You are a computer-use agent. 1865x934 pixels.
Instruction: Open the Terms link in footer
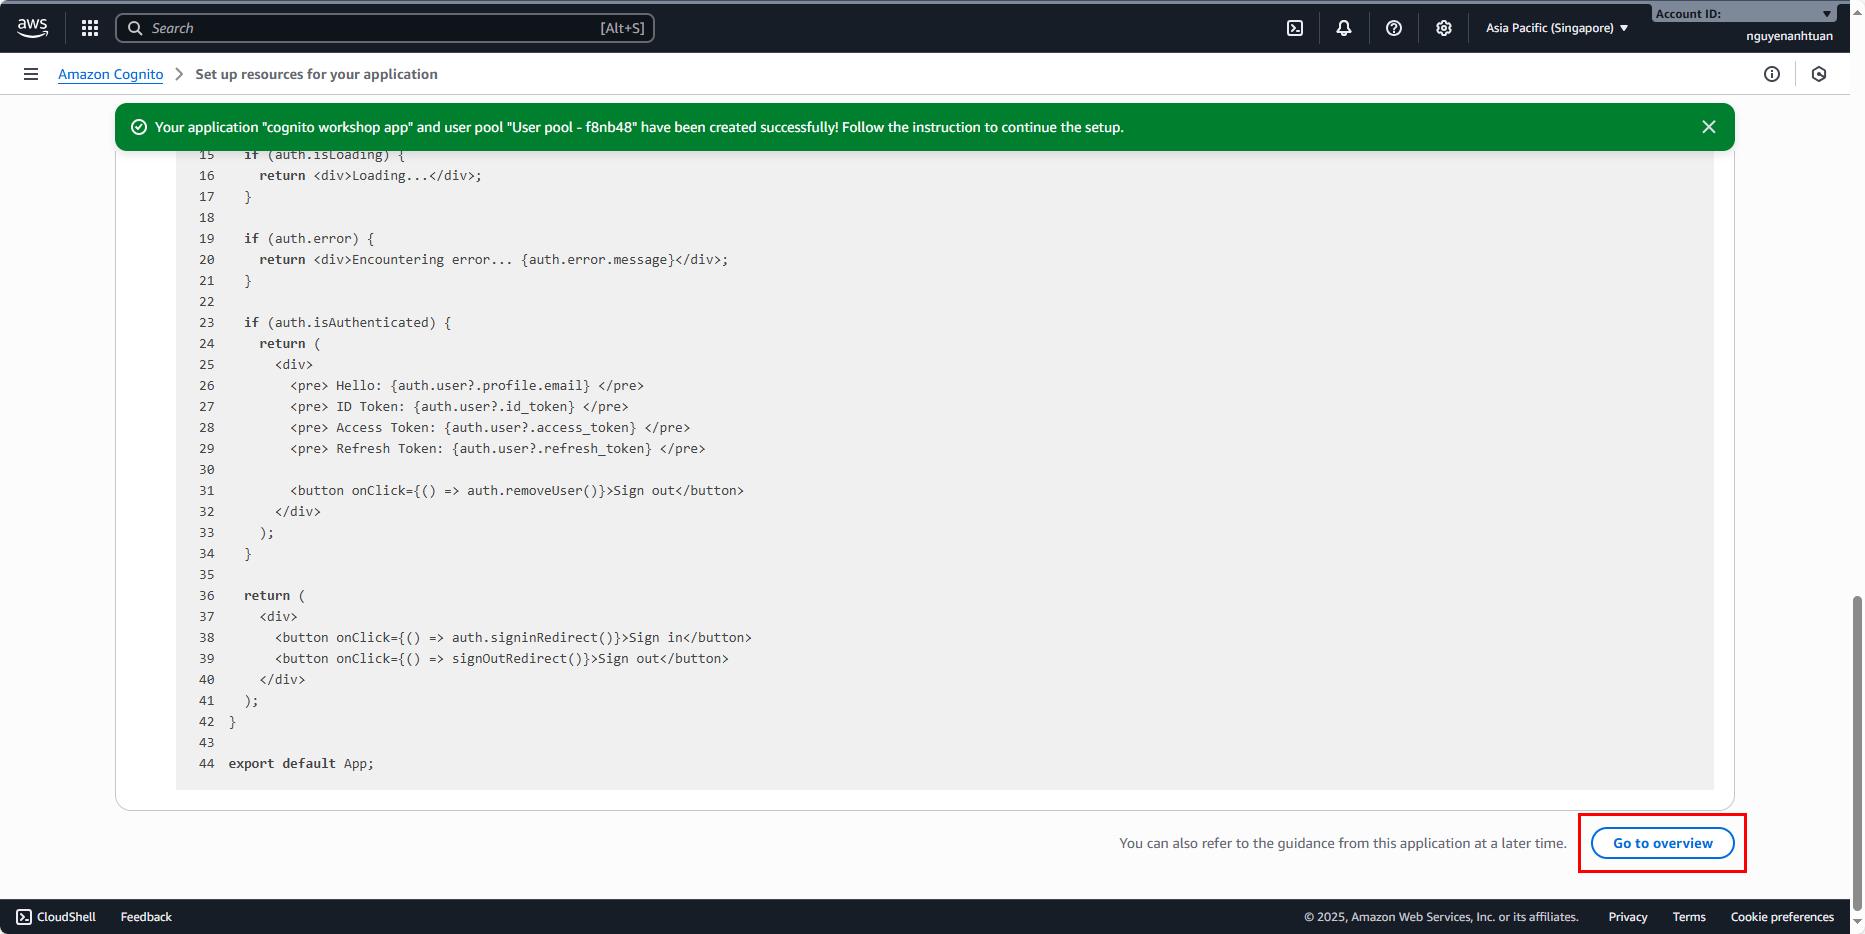(x=1689, y=917)
